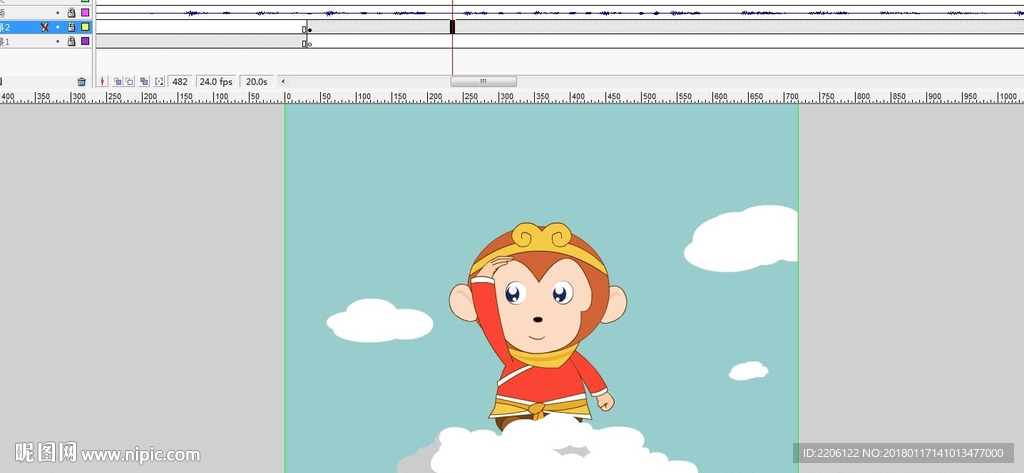The width and height of the screenshot is (1024, 473).
Task: Toggle Edit Multiple Frames button
Action: 144,82
